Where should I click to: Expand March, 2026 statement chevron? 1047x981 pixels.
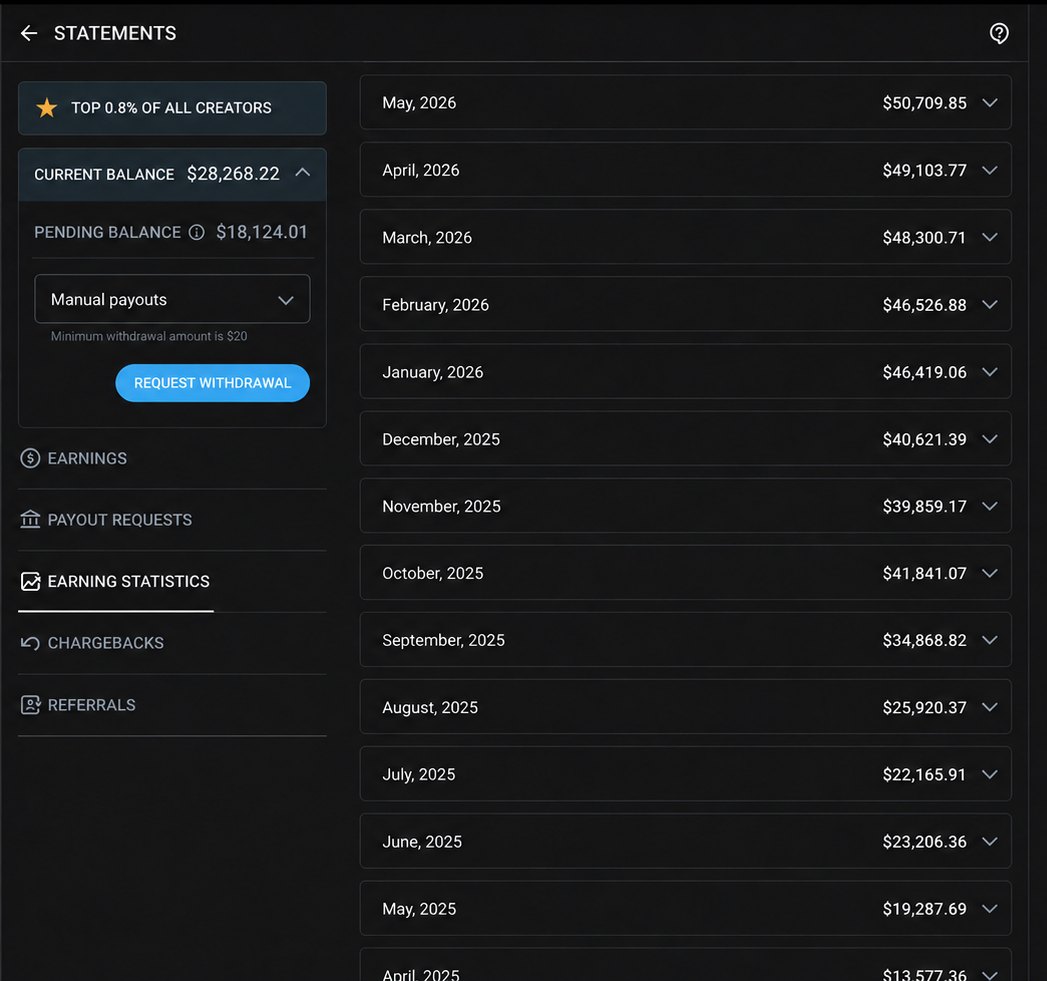(990, 237)
